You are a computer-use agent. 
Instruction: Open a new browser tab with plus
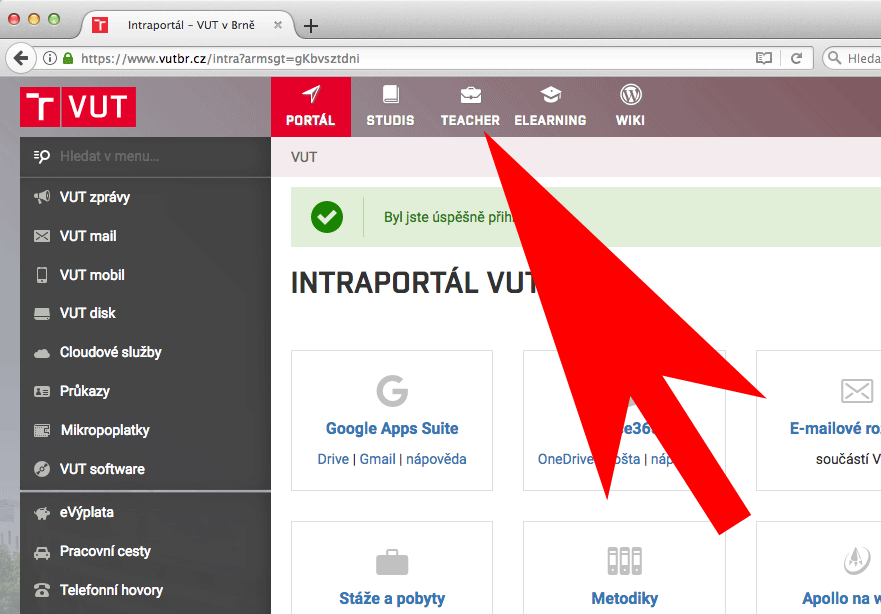[x=311, y=26]
